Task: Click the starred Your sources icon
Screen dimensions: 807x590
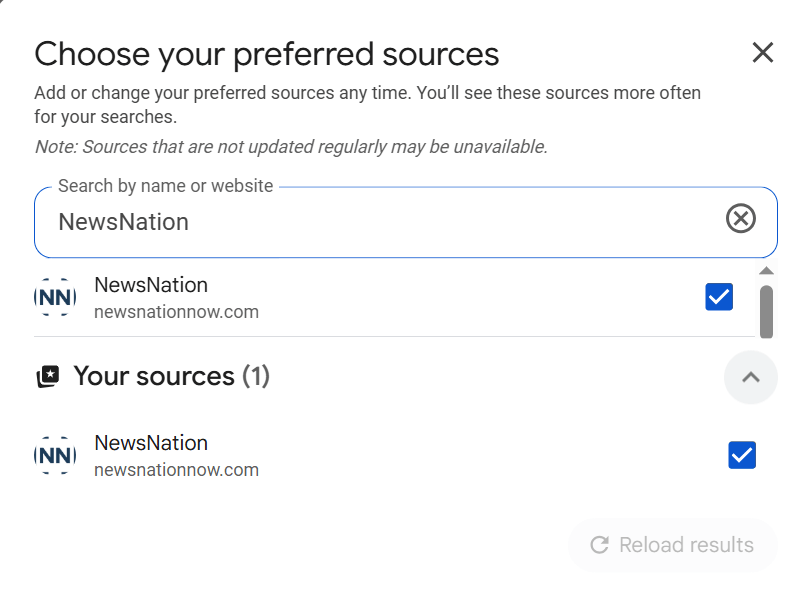Action: point(47,377)
